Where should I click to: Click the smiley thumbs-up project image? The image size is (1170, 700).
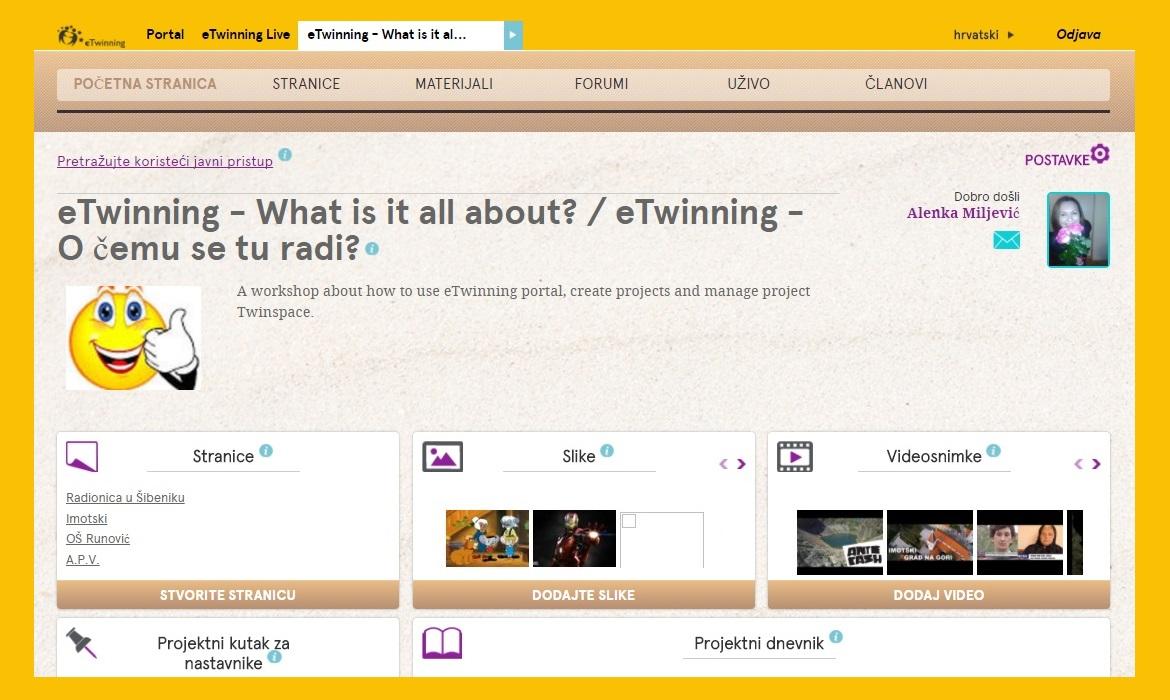click(x=134, y=337)
